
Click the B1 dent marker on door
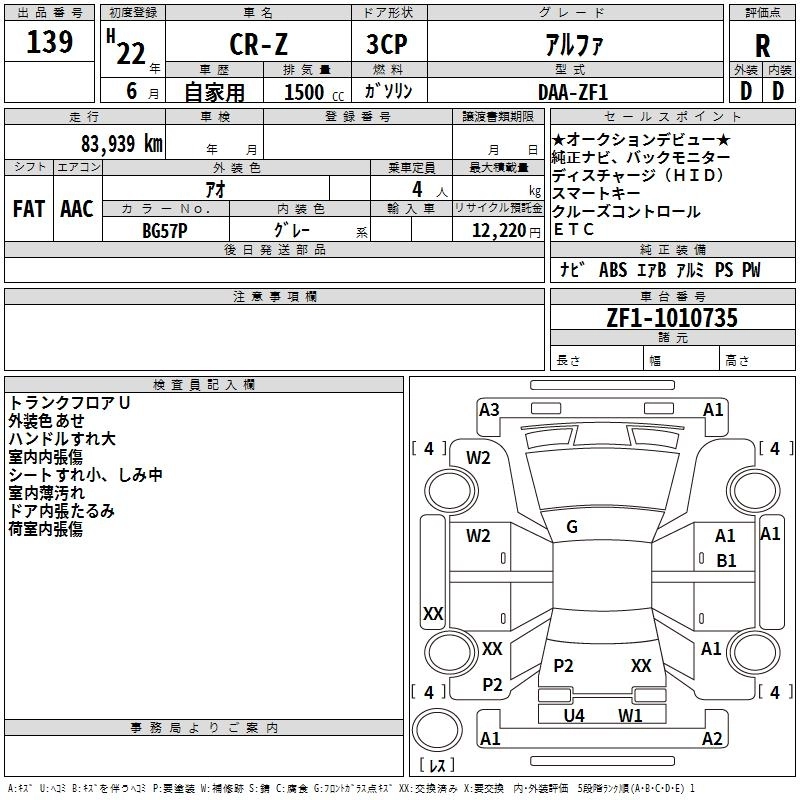click(726, 561)
